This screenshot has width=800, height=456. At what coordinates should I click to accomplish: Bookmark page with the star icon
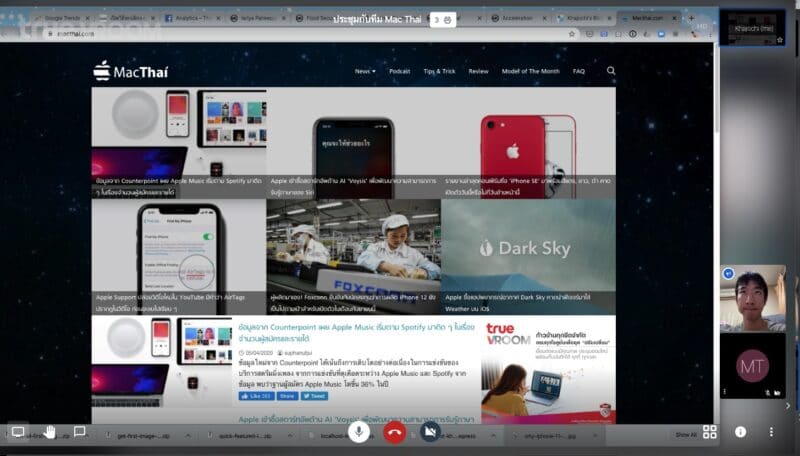click(x=571, y=34)
